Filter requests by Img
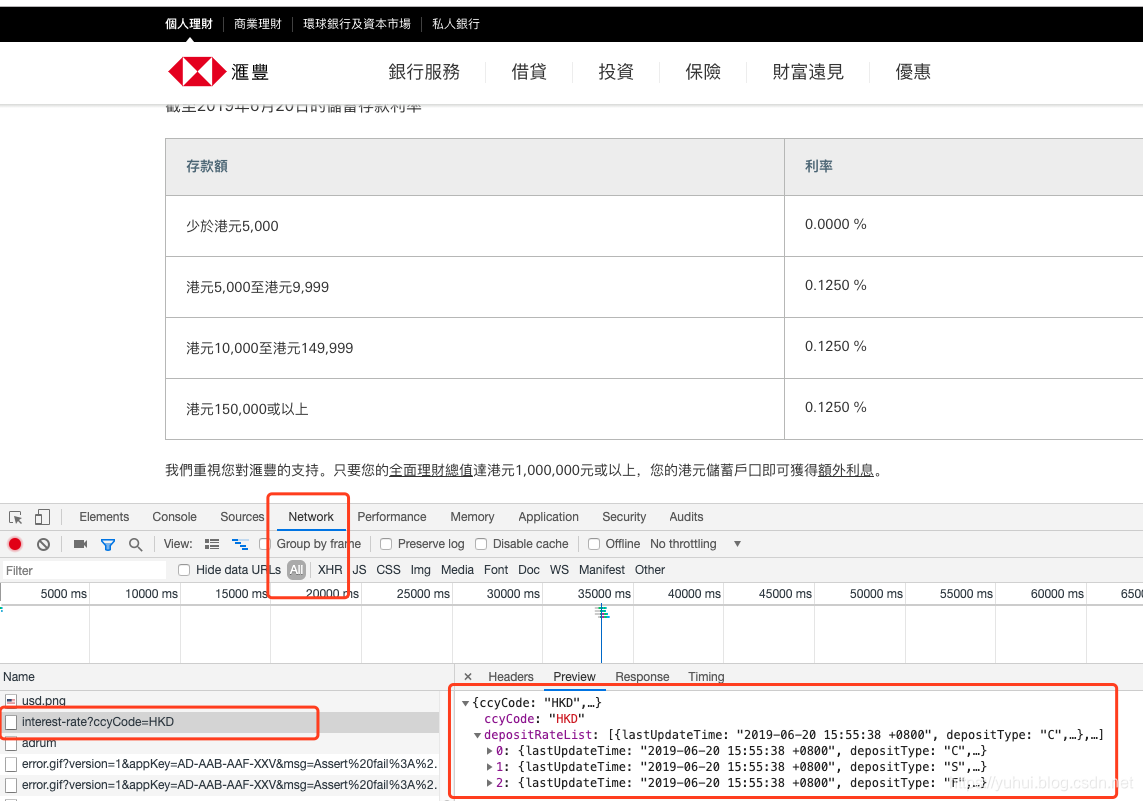The height and width of the screenshot is (801, 1143). [421, 570]
